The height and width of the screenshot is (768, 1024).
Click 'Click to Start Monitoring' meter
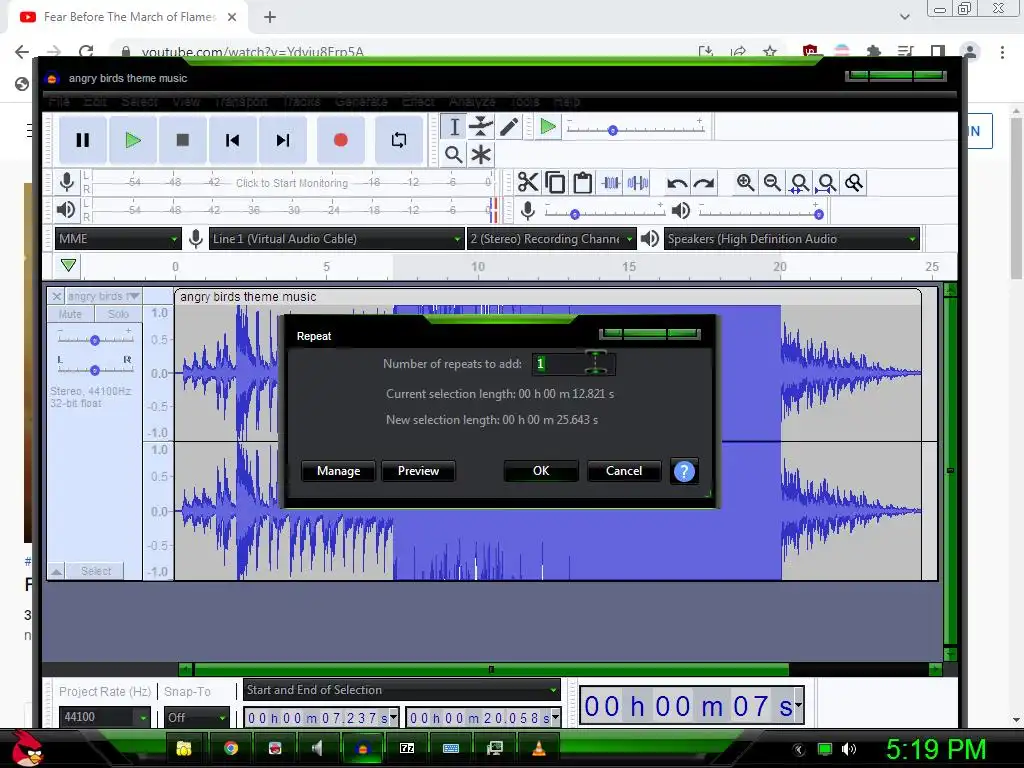pyautogui.click(x=292, y=183)
